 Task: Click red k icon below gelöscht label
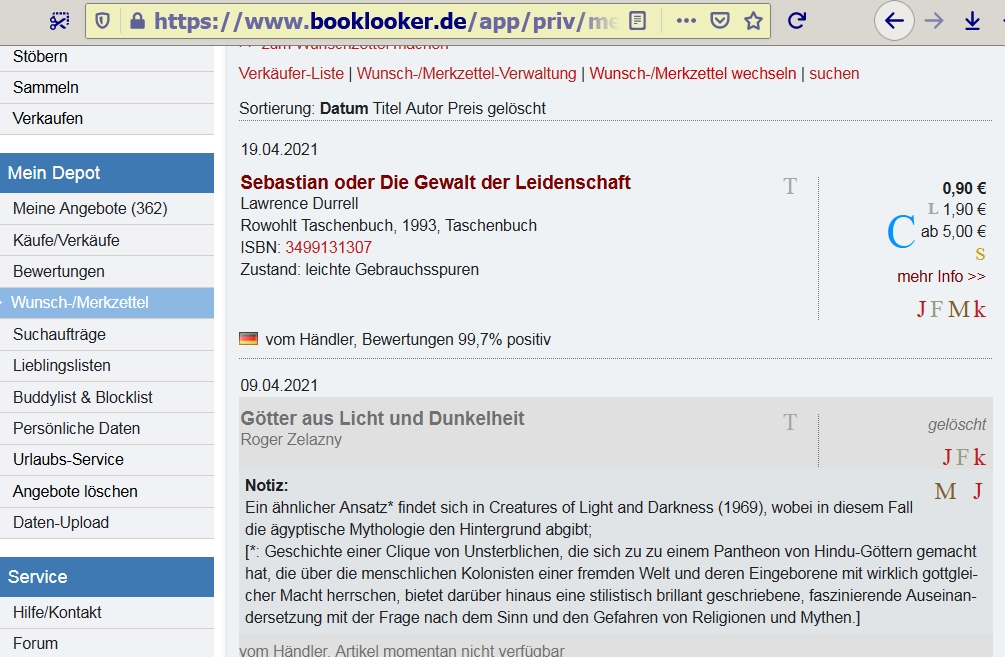[979, 458]
